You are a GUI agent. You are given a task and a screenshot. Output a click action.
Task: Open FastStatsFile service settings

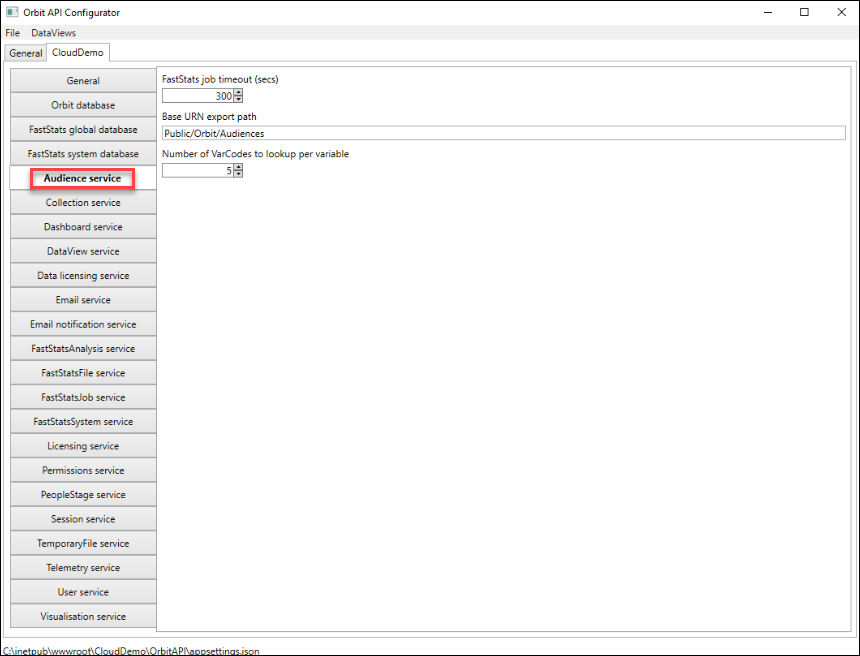point(83,372)
